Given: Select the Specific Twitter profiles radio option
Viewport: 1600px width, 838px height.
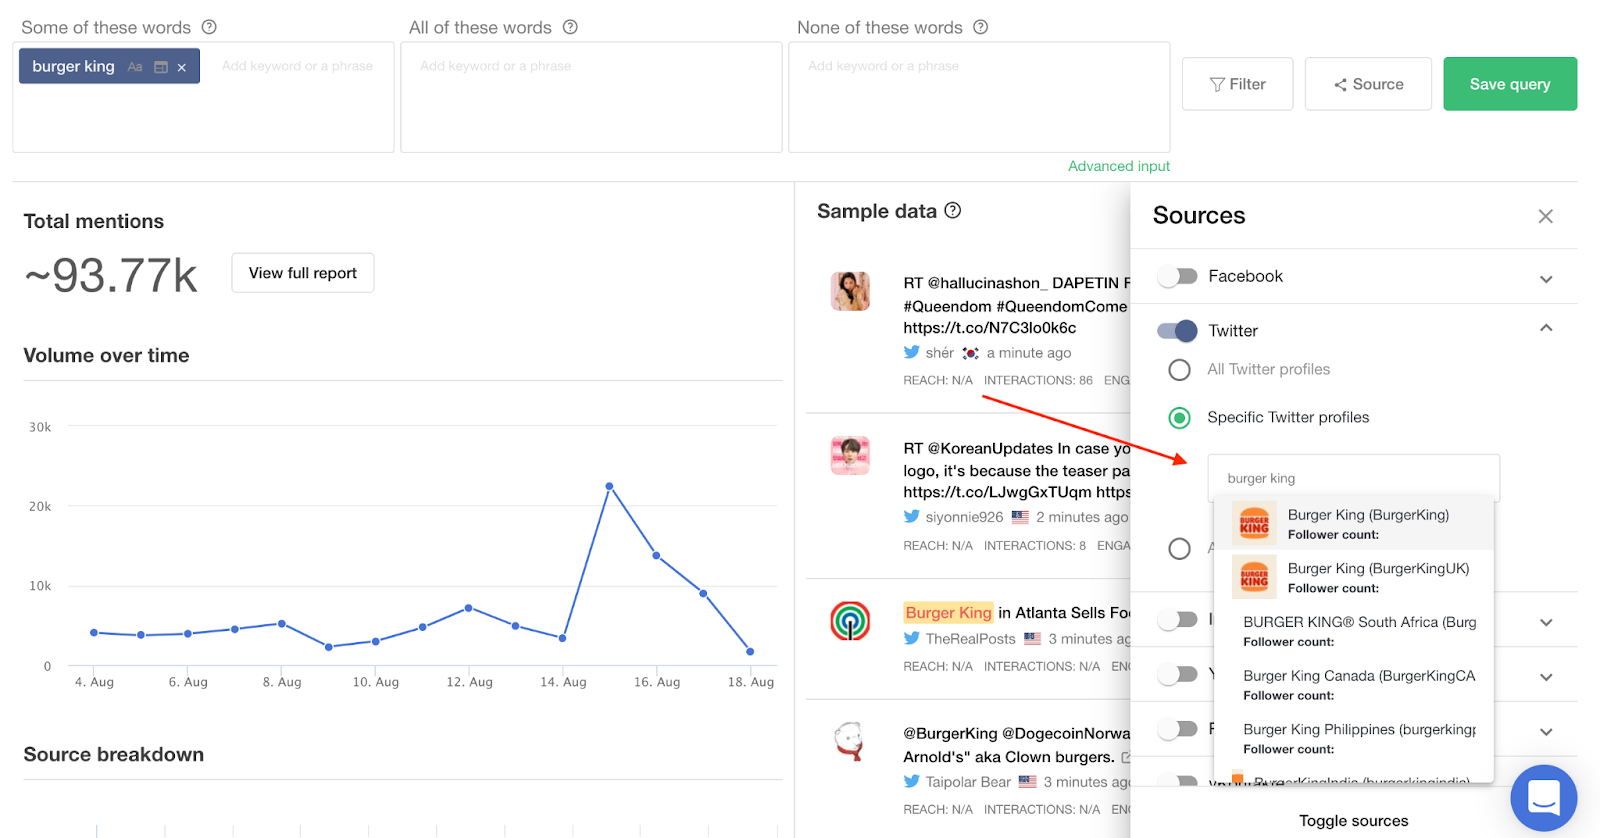Looking at the screenshot, I should 1180,418.
